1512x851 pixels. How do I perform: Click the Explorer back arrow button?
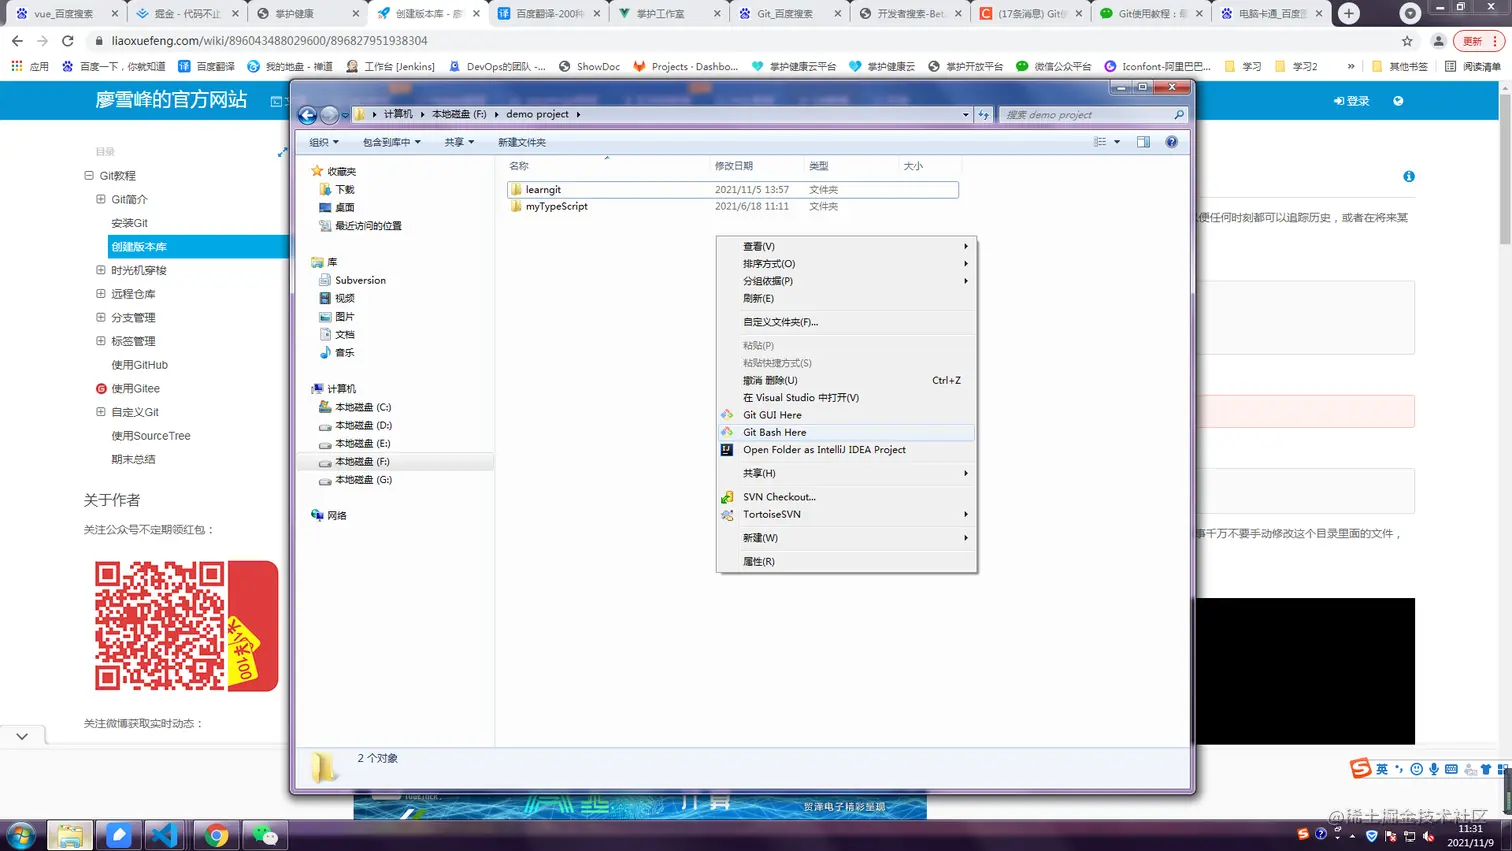[x=308, y=115]
